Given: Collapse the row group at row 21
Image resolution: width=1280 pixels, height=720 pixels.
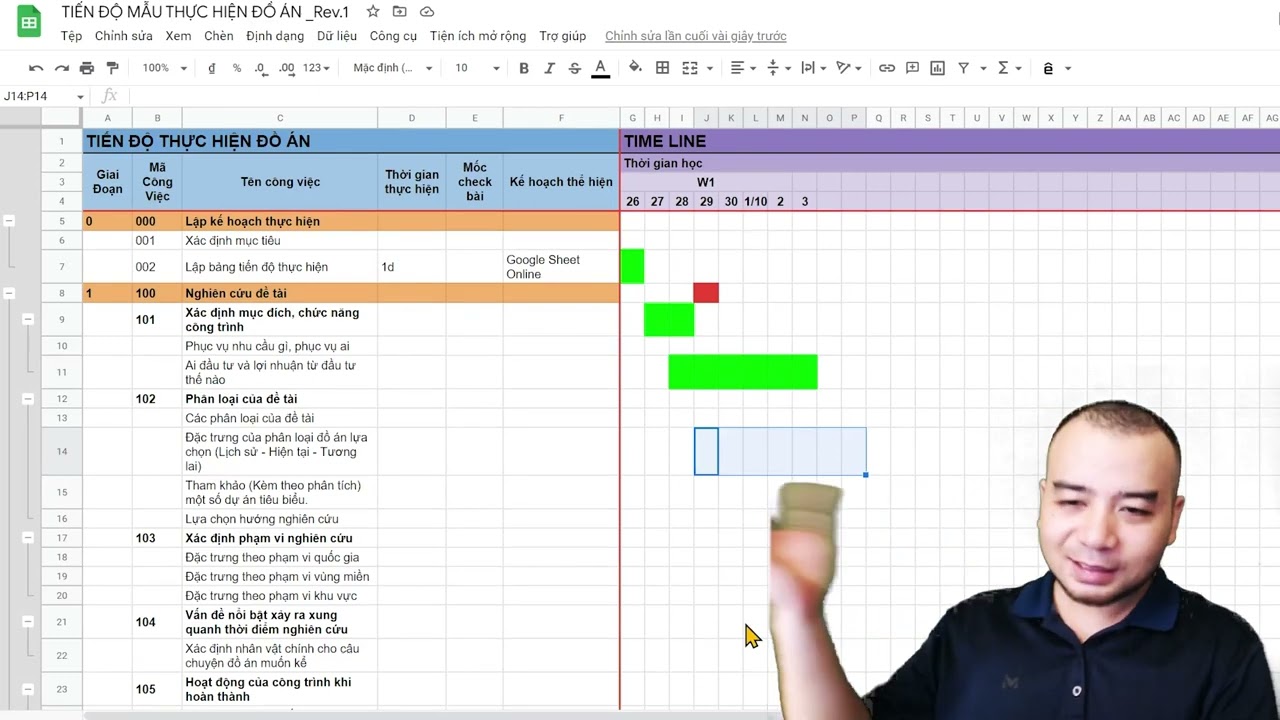Looking at the screenshot, I should 28,622.
